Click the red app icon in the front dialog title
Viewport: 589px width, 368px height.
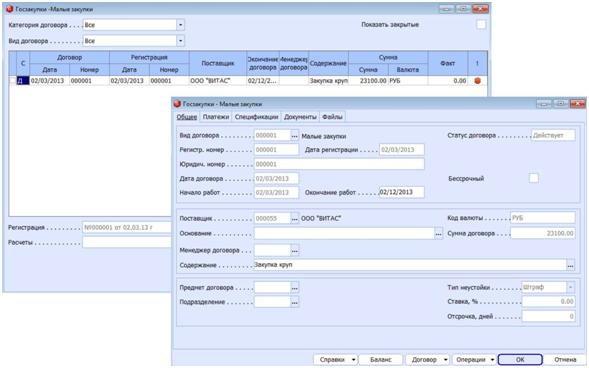(x=177, y=104)
